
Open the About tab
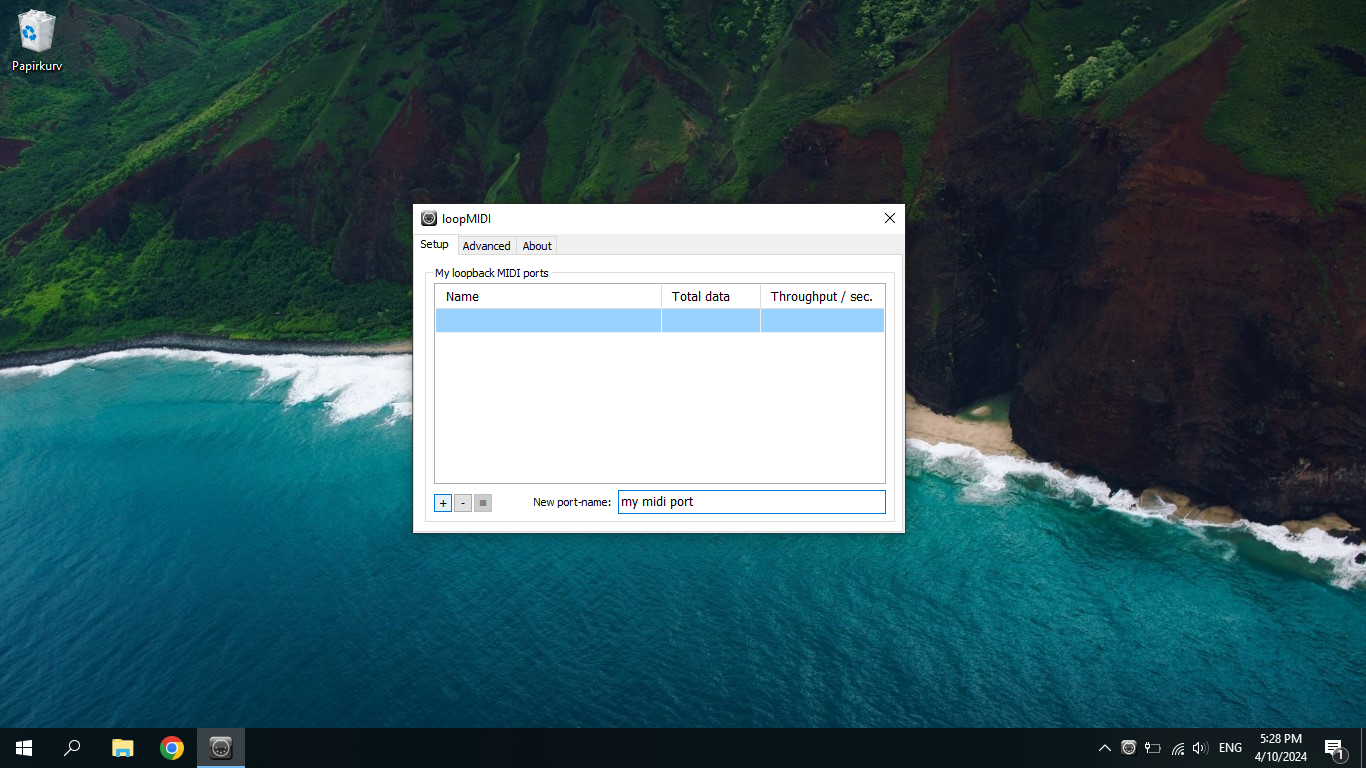click(x=537, y=246)
